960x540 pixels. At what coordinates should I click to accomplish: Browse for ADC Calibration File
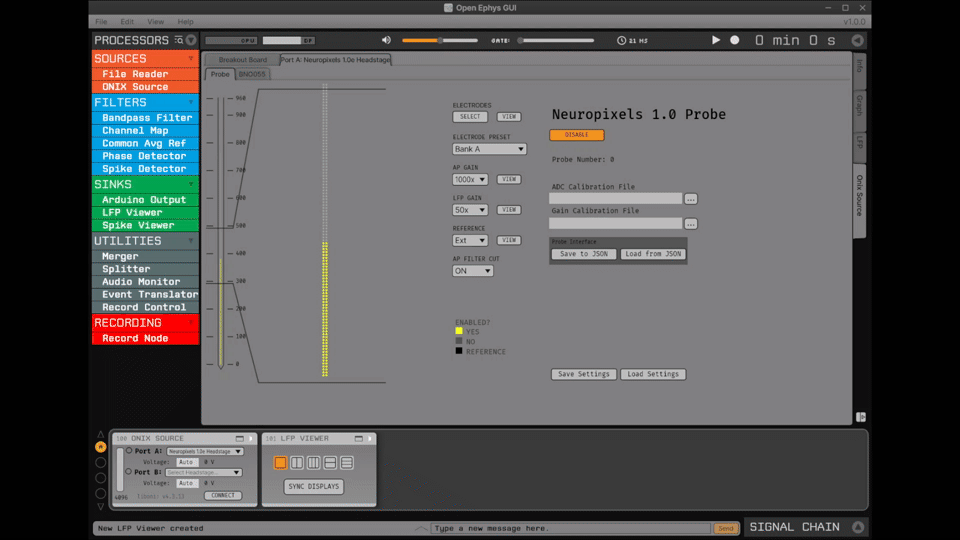(x=691, y=199)
